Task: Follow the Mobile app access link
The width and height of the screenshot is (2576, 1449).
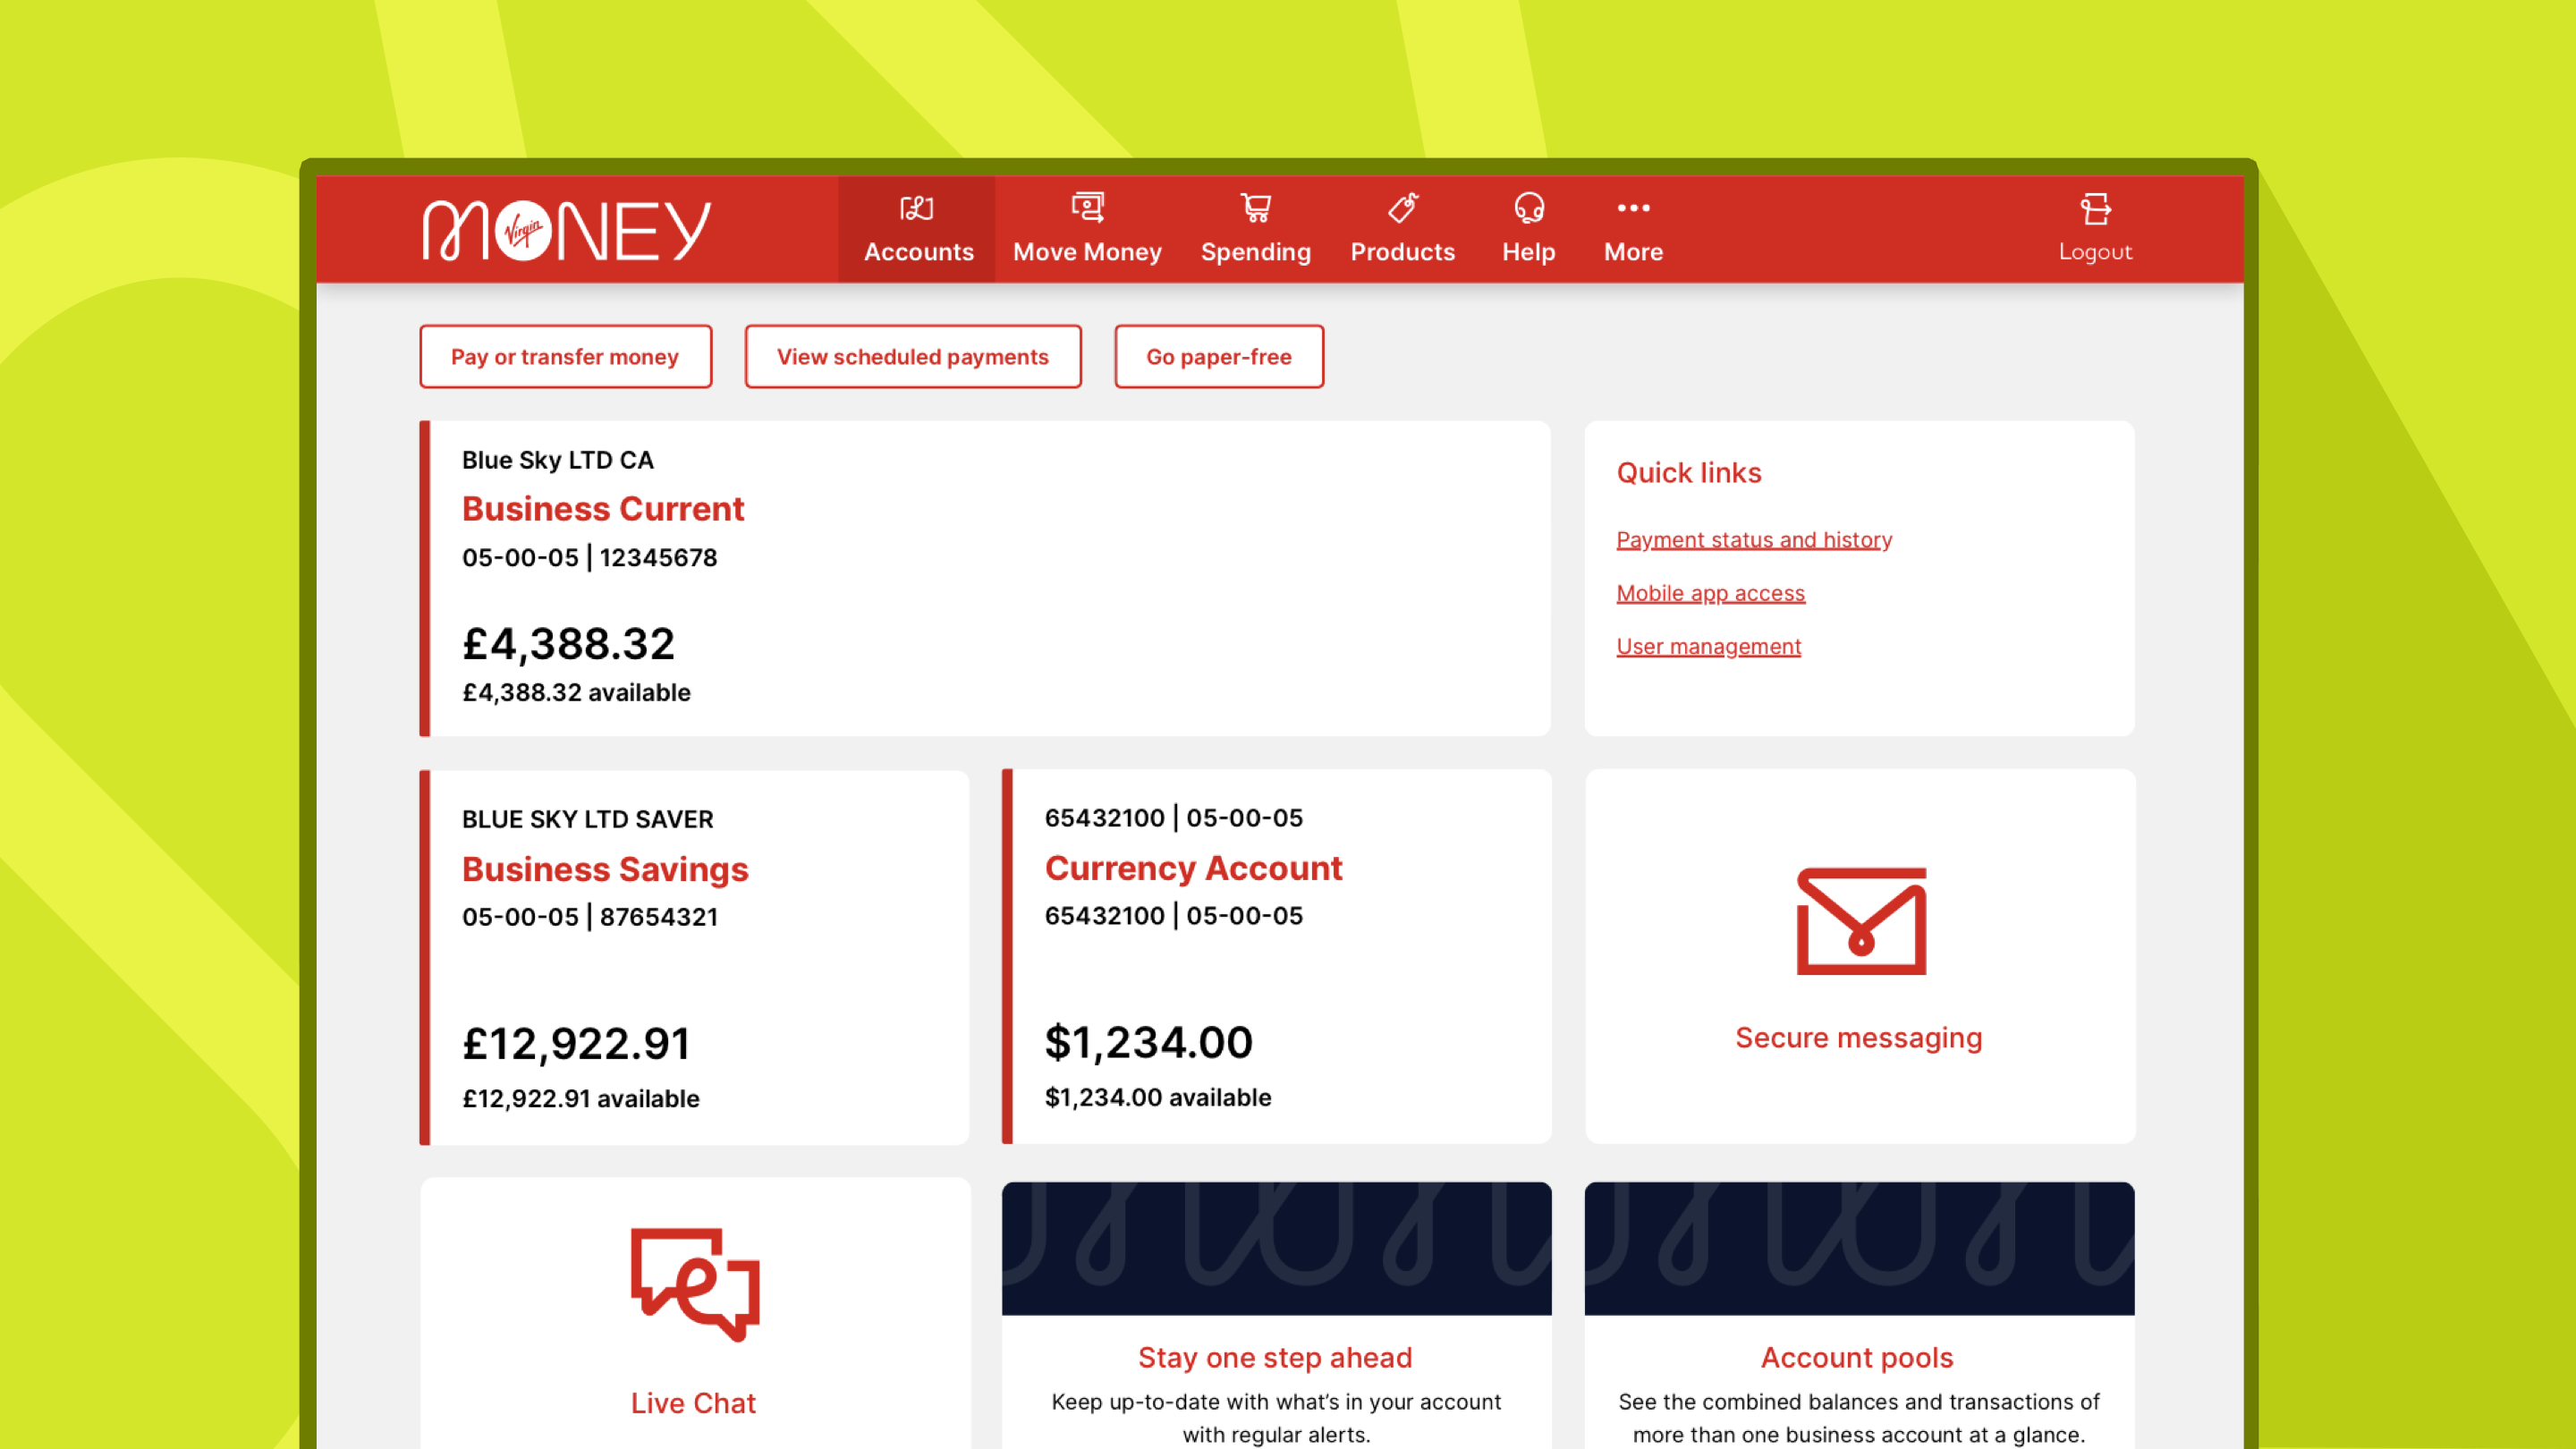Action: point(1710,593)
